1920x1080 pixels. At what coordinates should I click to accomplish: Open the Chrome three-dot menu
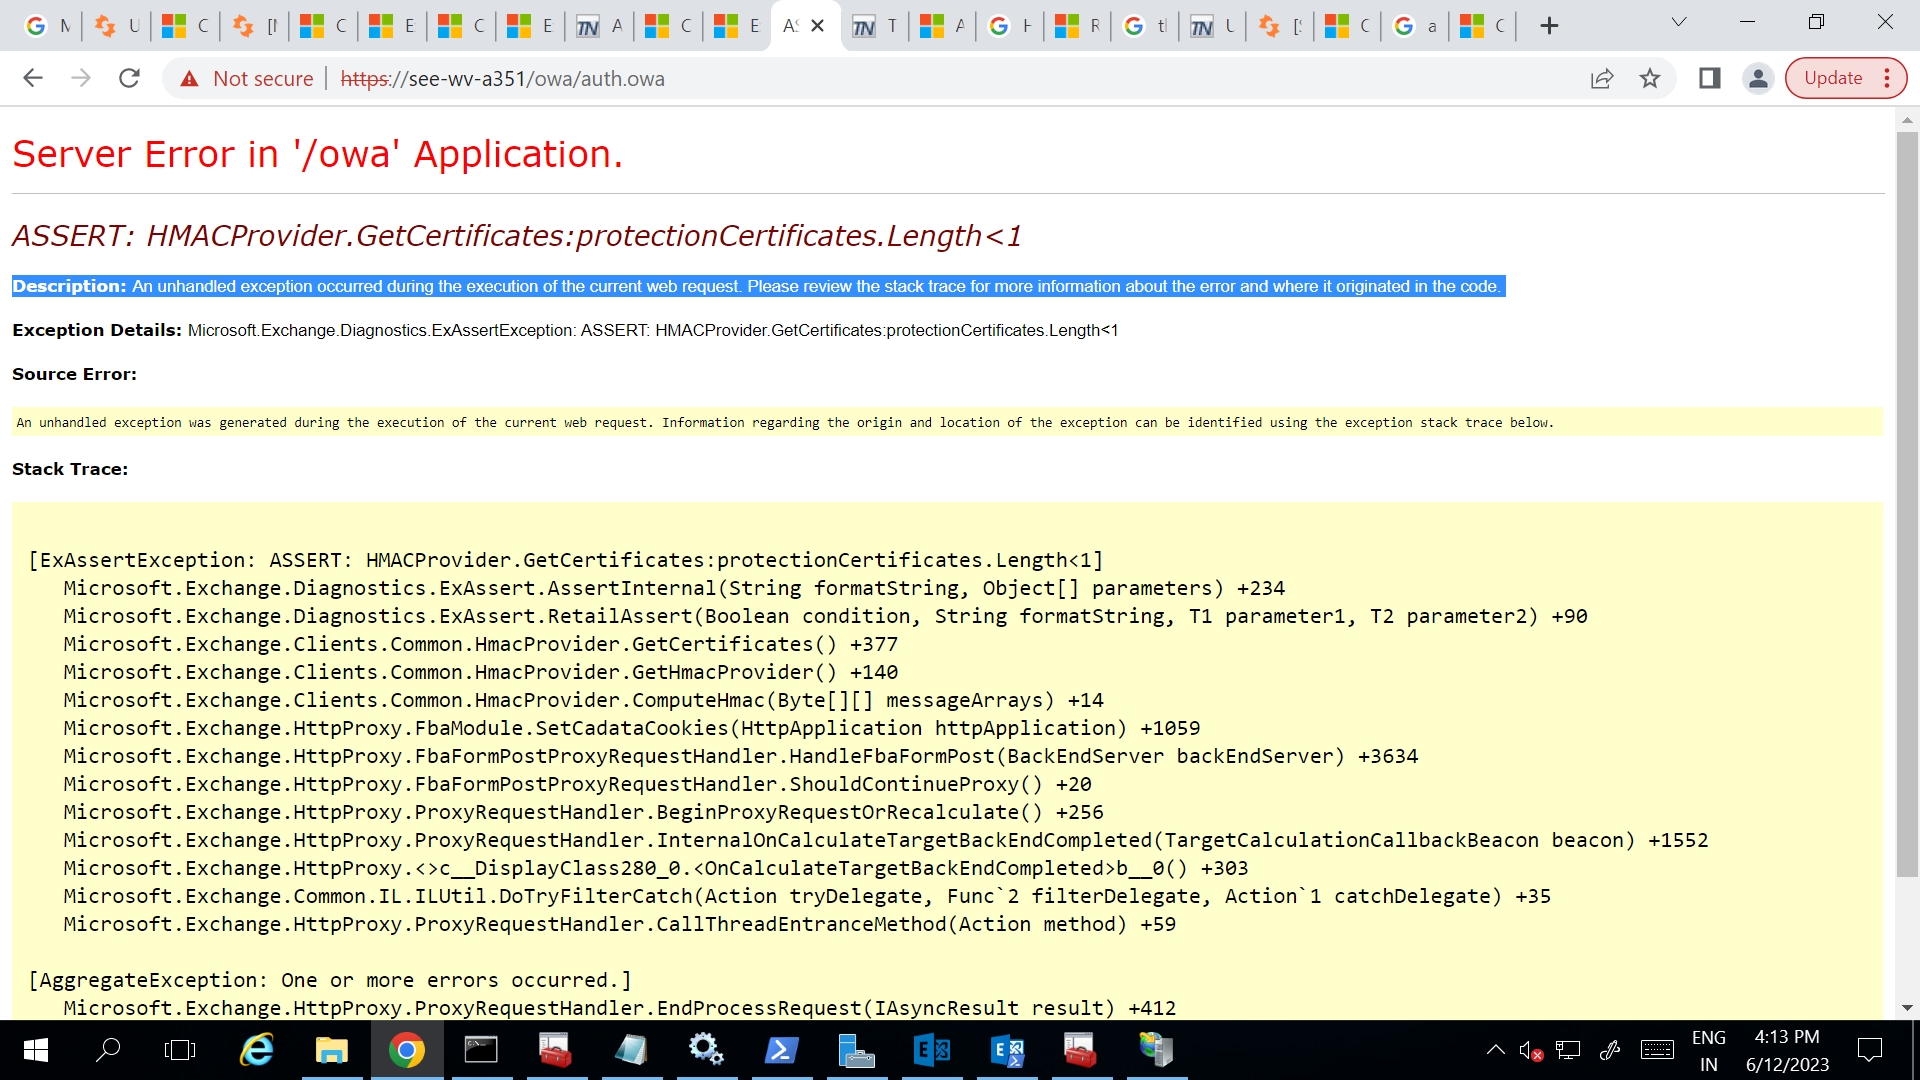1887,78
